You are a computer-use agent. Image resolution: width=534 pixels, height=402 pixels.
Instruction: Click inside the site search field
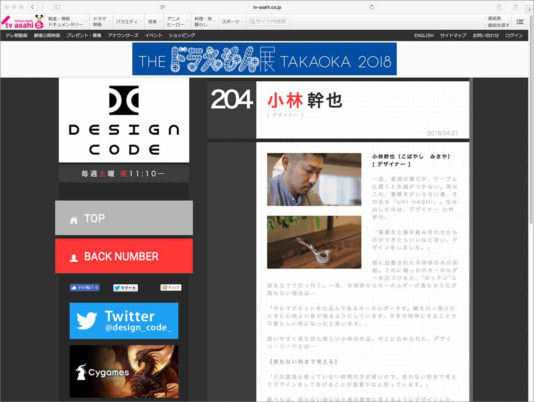(x=269, y=21)
